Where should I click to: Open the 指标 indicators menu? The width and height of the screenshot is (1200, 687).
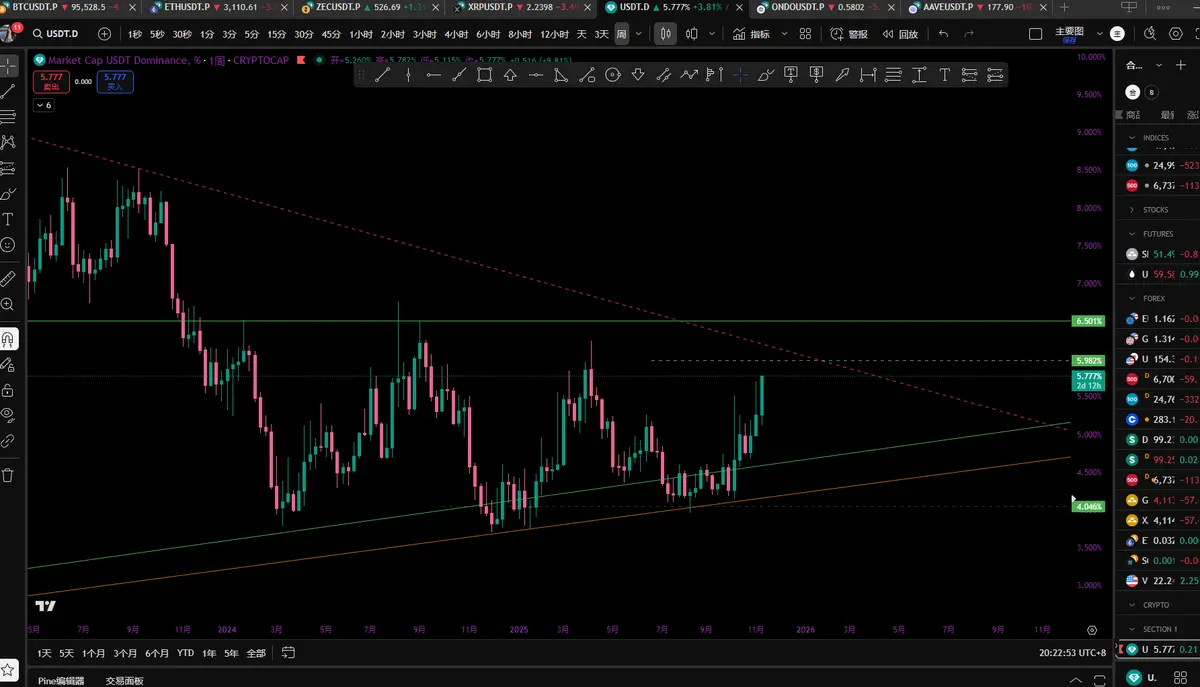751,33
